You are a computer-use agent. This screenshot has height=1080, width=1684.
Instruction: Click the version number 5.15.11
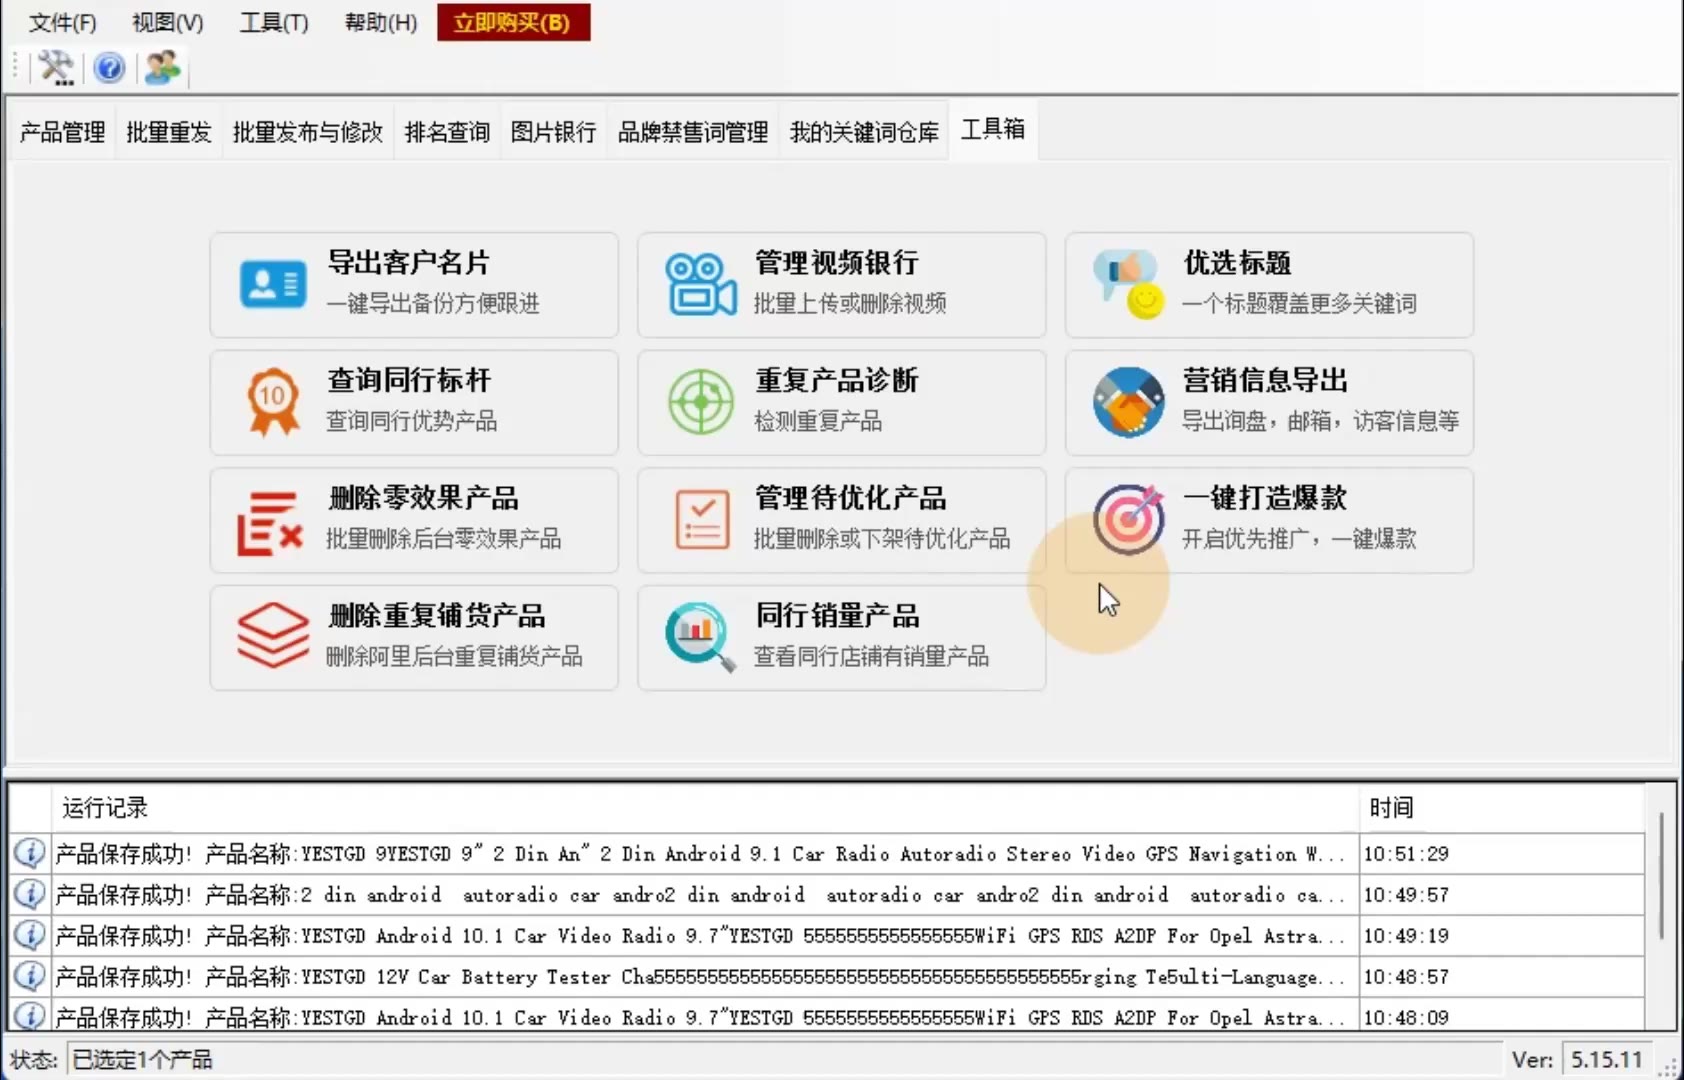click(1606, 1060)
